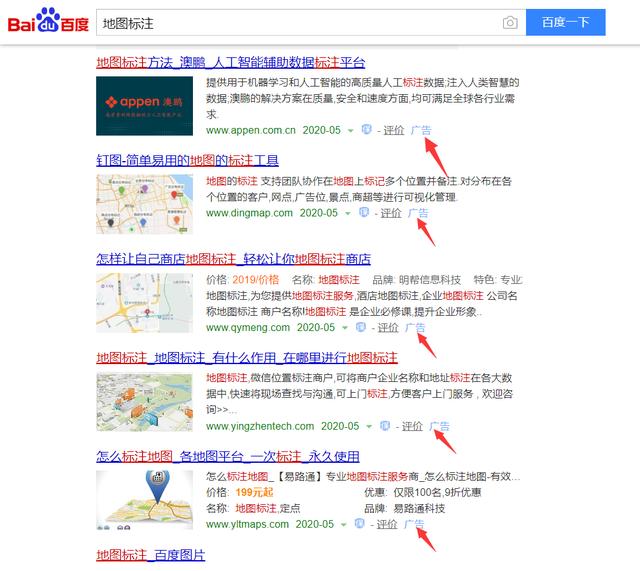
Task: Open result titled 怎样让自己商店地图标注_轻松让你地图标注商店
Action: coord(233,259)
